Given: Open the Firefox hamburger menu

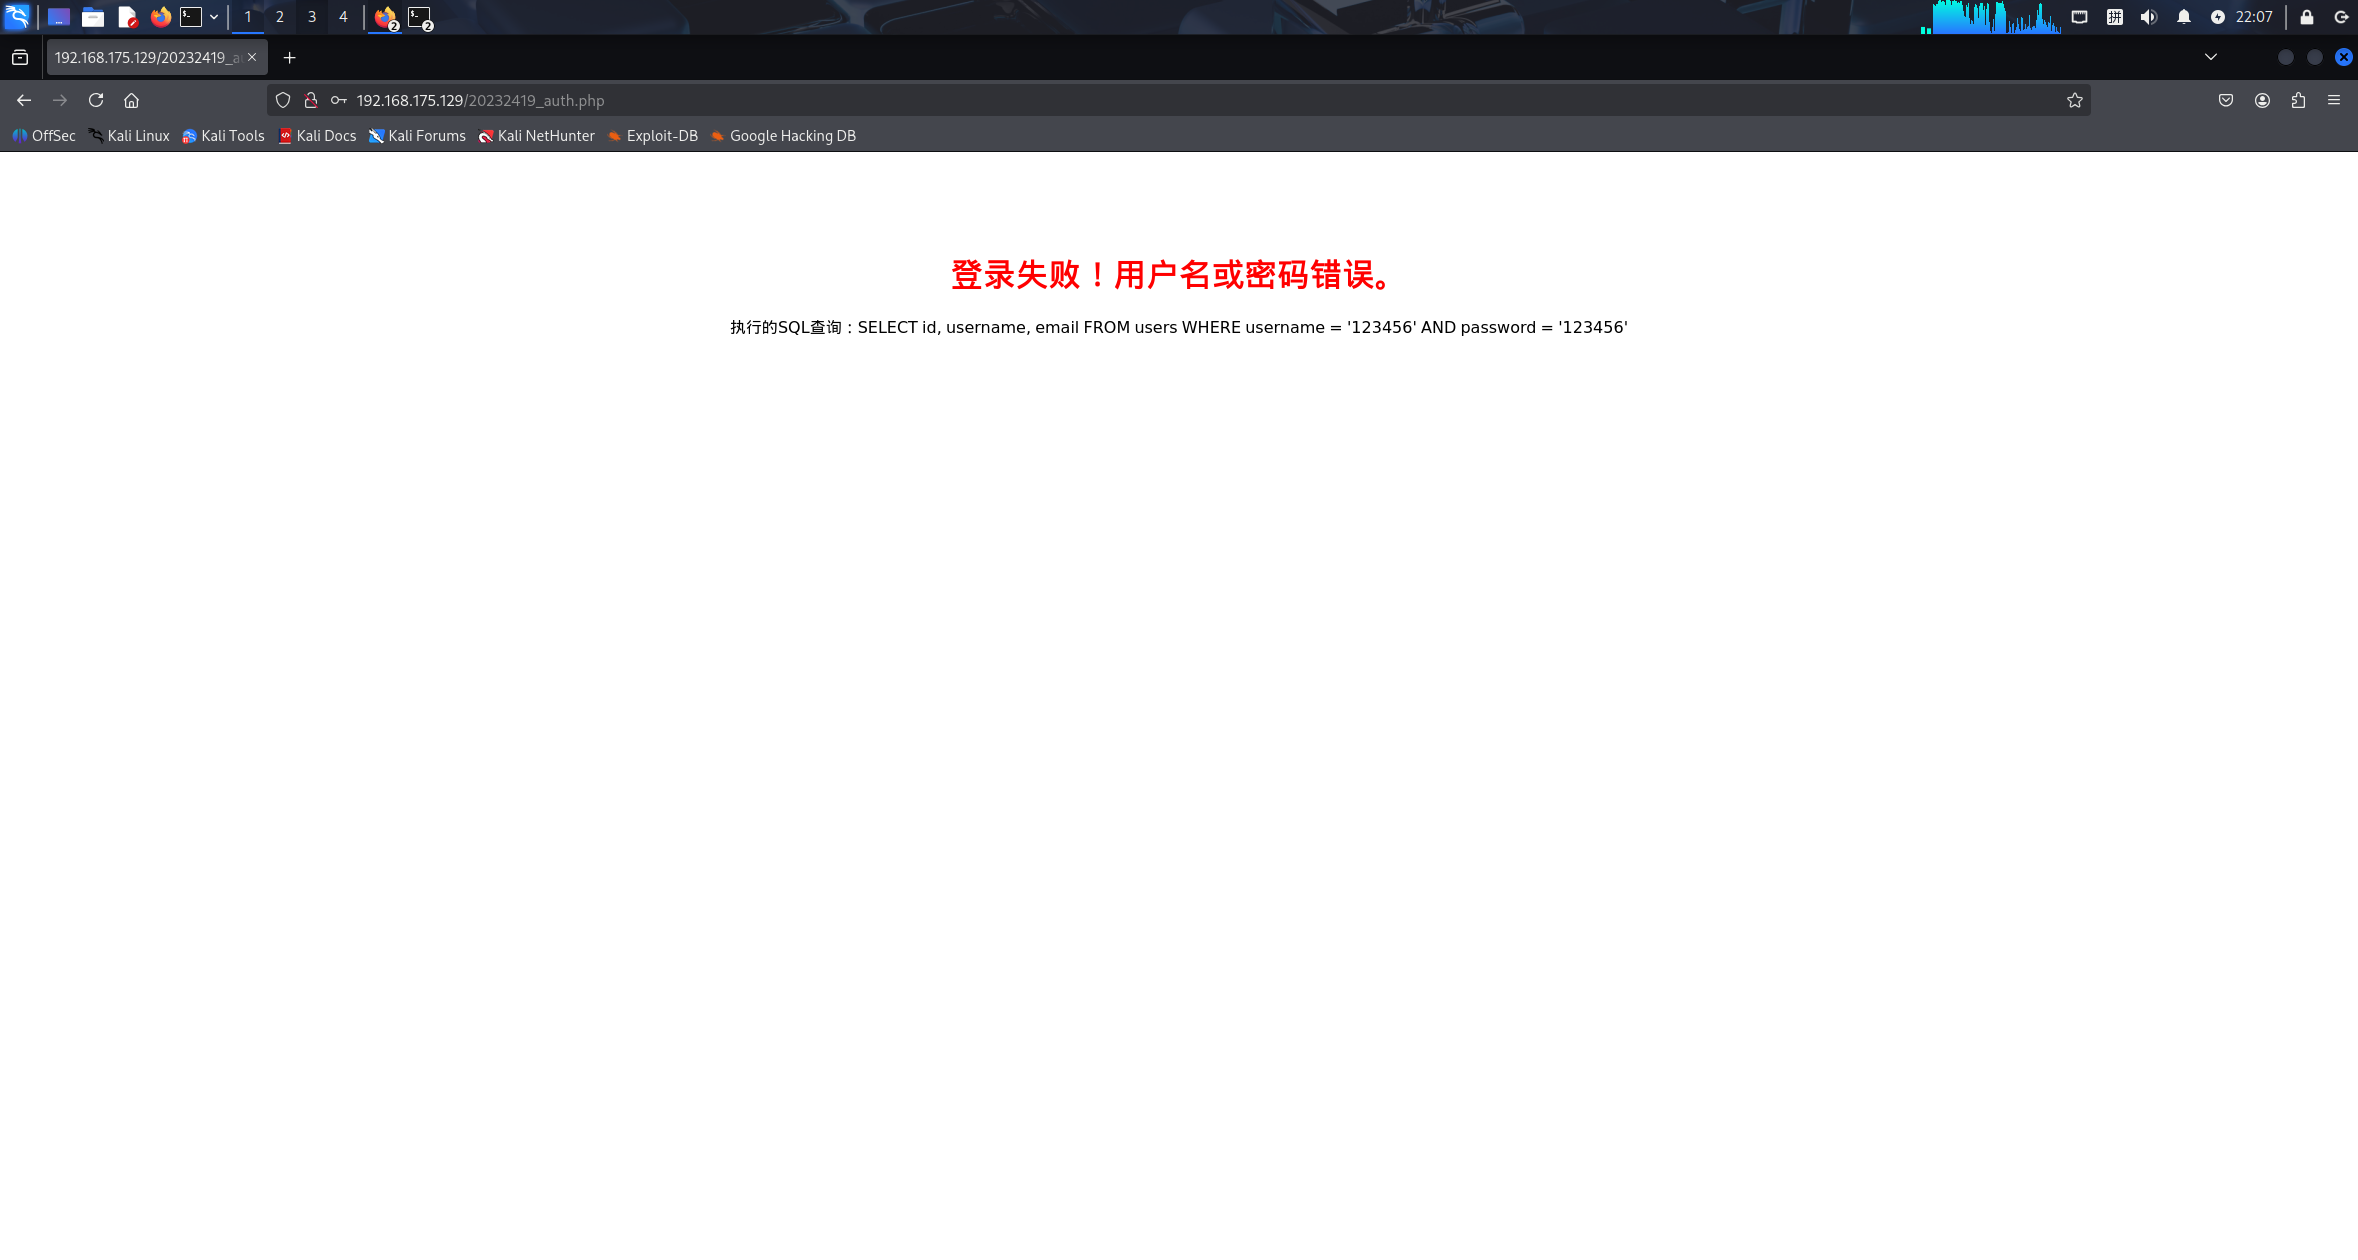Looking at the screenshot, I should click(2334, 100).
